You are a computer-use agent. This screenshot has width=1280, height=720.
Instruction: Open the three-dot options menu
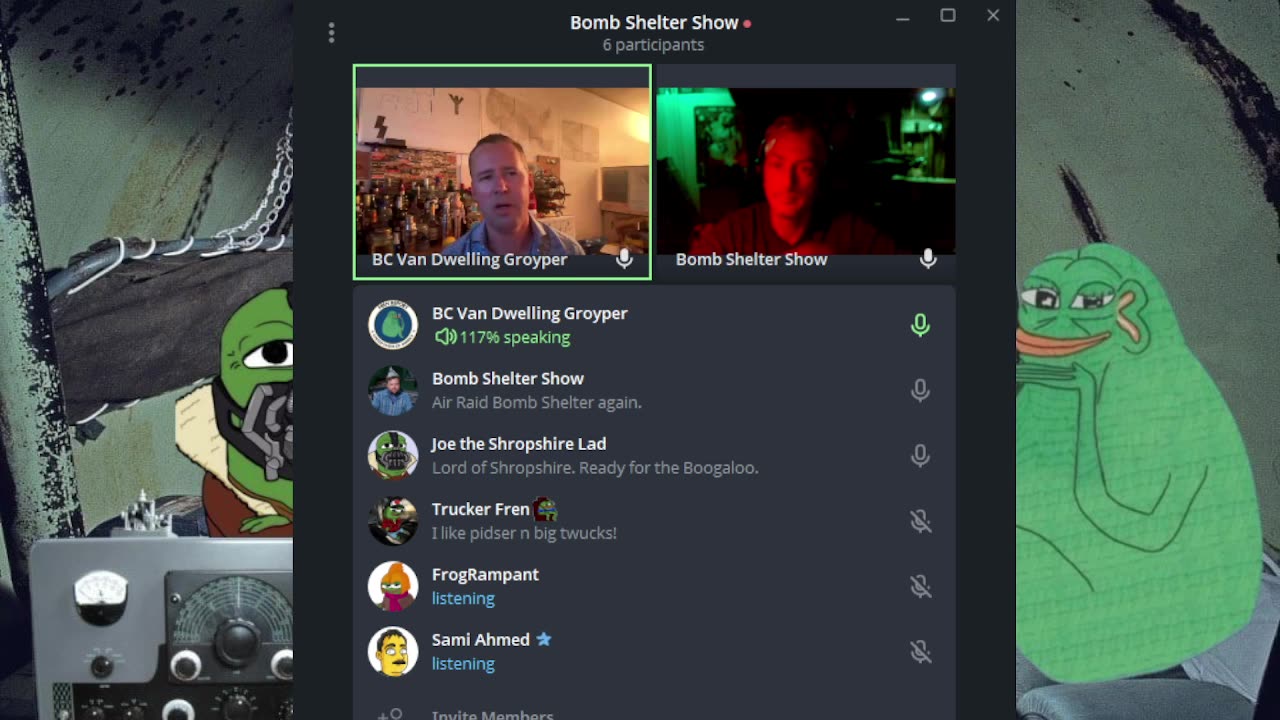click(331, 33)
